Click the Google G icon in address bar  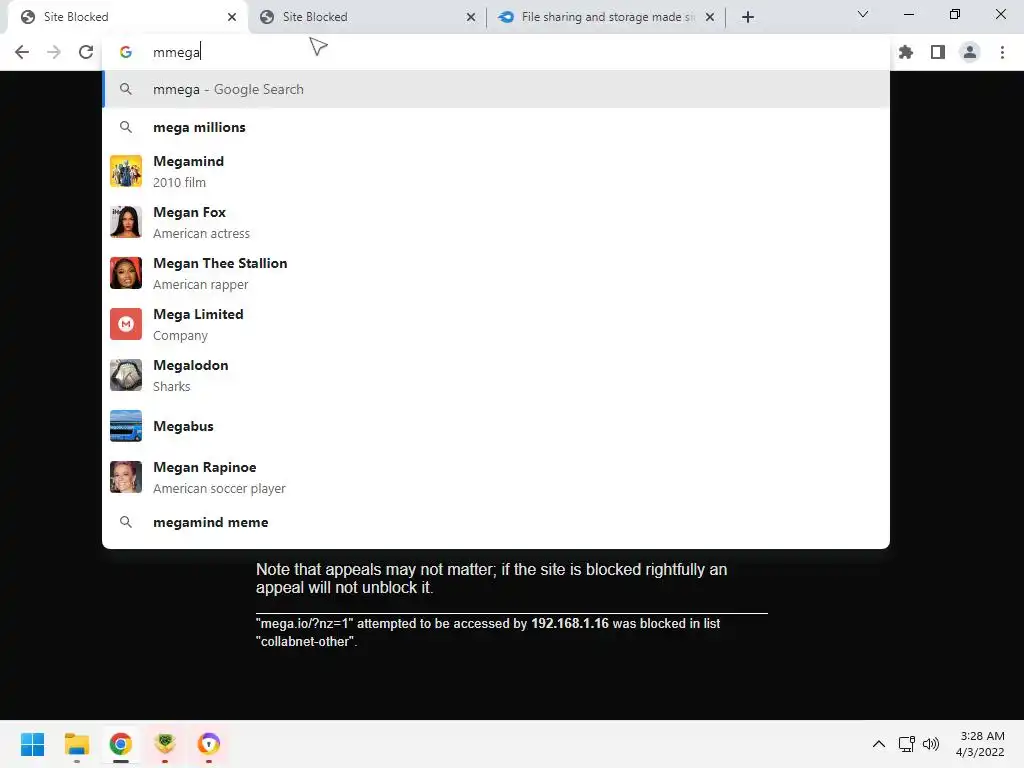(126, 52)
